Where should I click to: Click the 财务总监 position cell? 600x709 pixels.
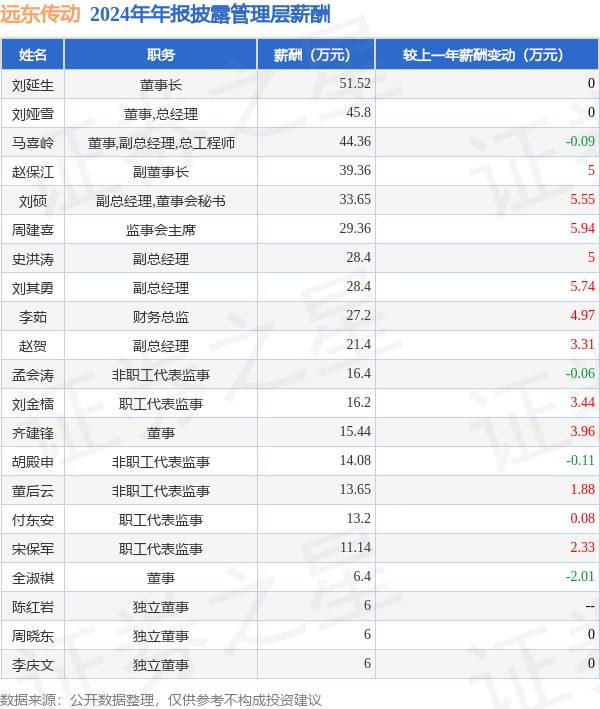(x=161, y=317)
